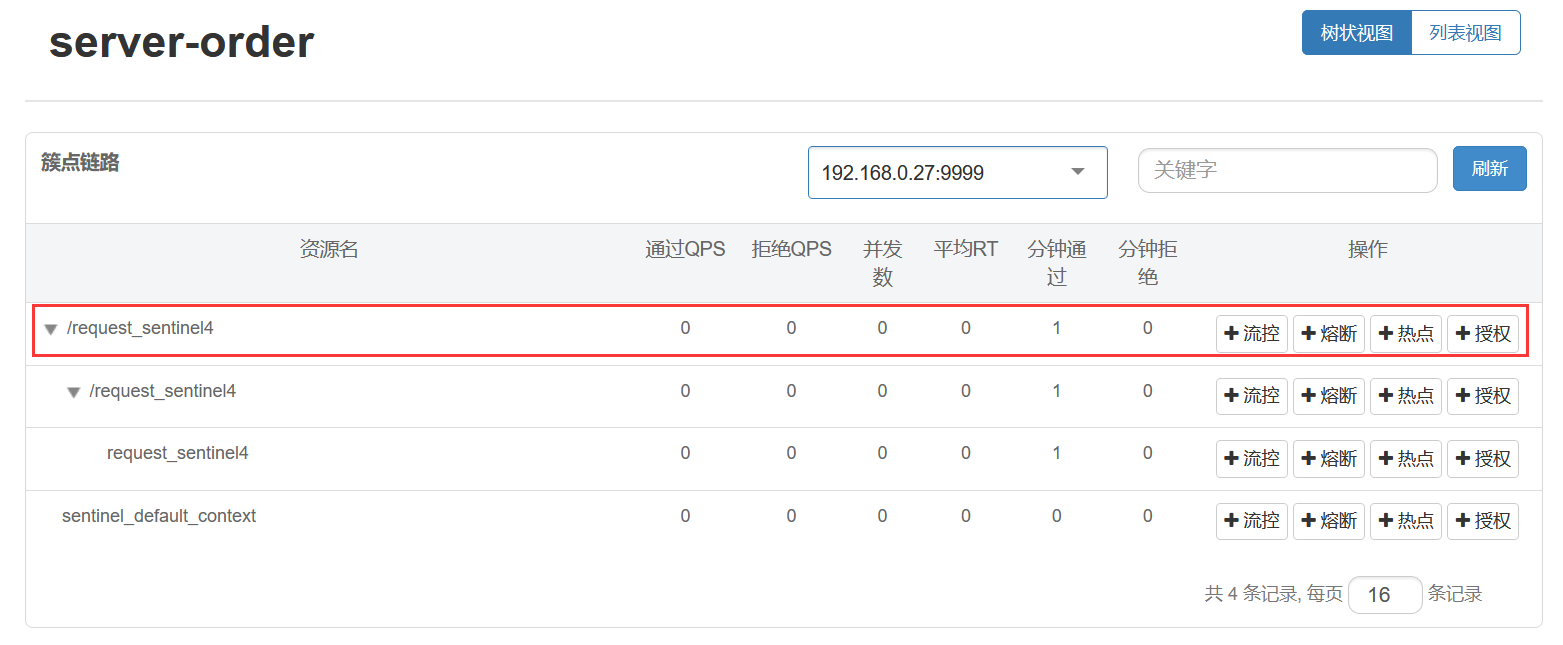Image resolution: width=1563 pixels, height=645 pixels.
Task: Add authorization (授权) for sentinel_default_context
Action: [x=1482, y=521]
